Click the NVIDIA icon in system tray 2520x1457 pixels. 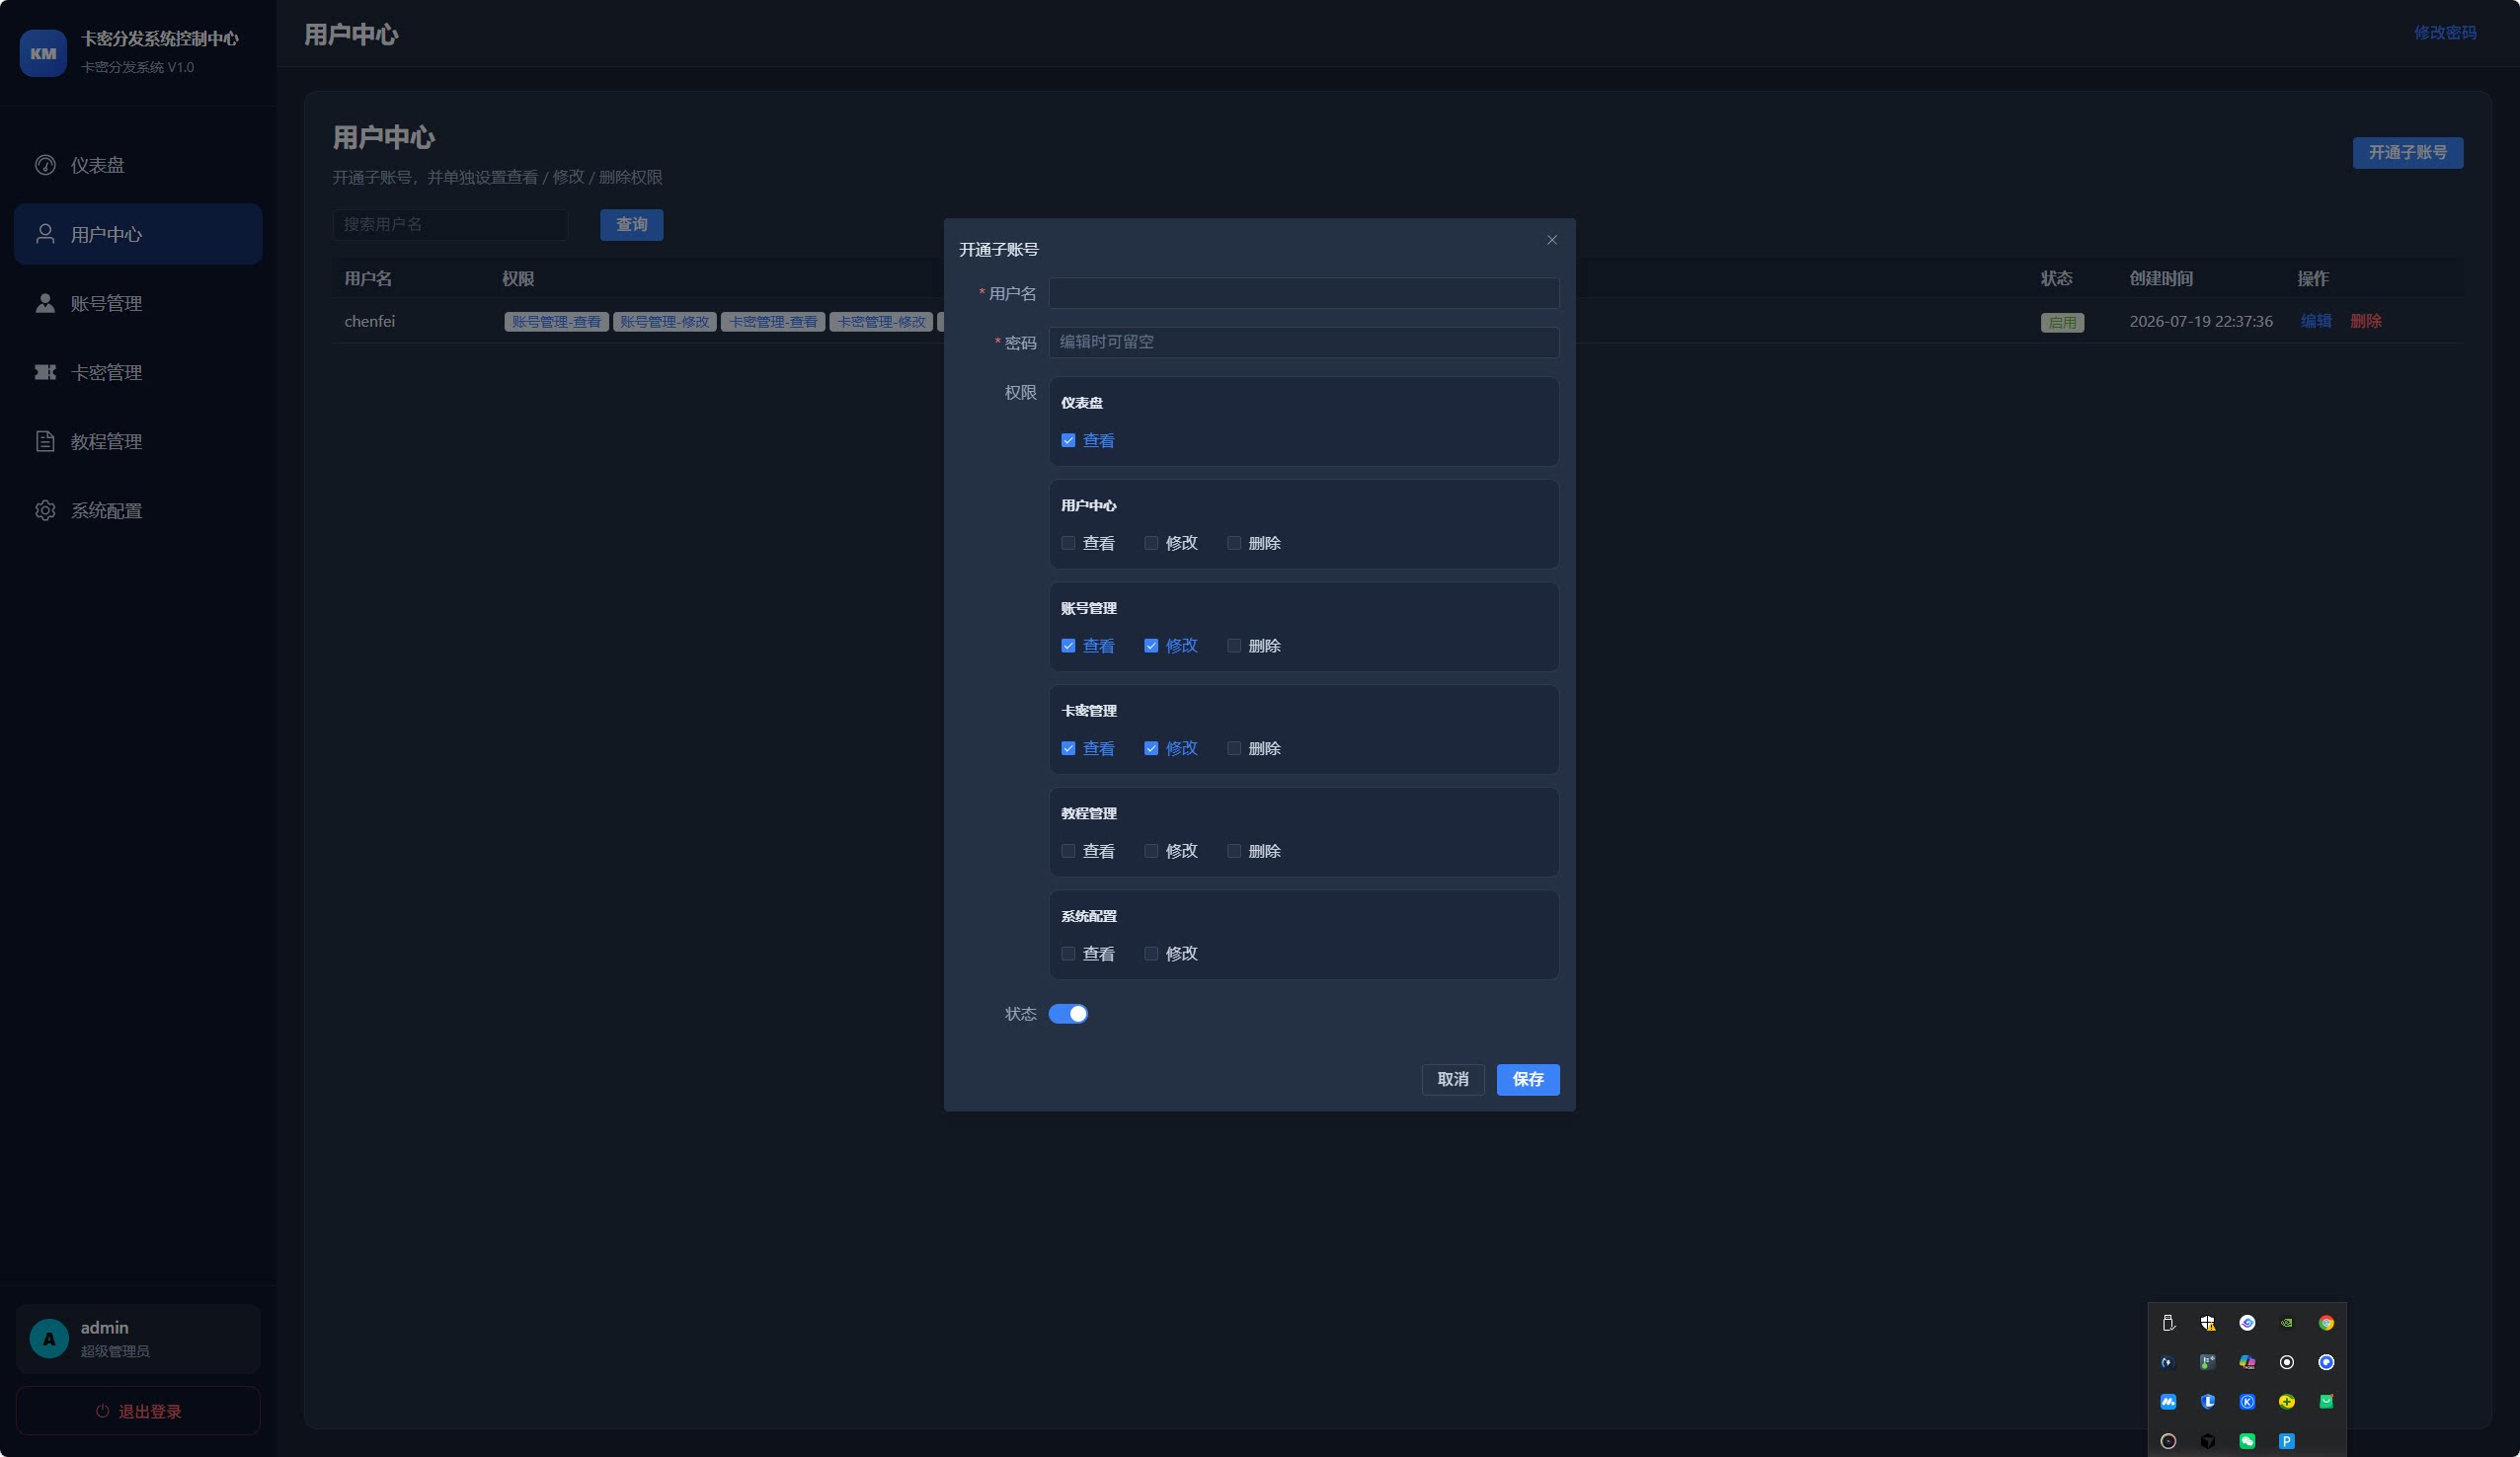[2286, 1323]
